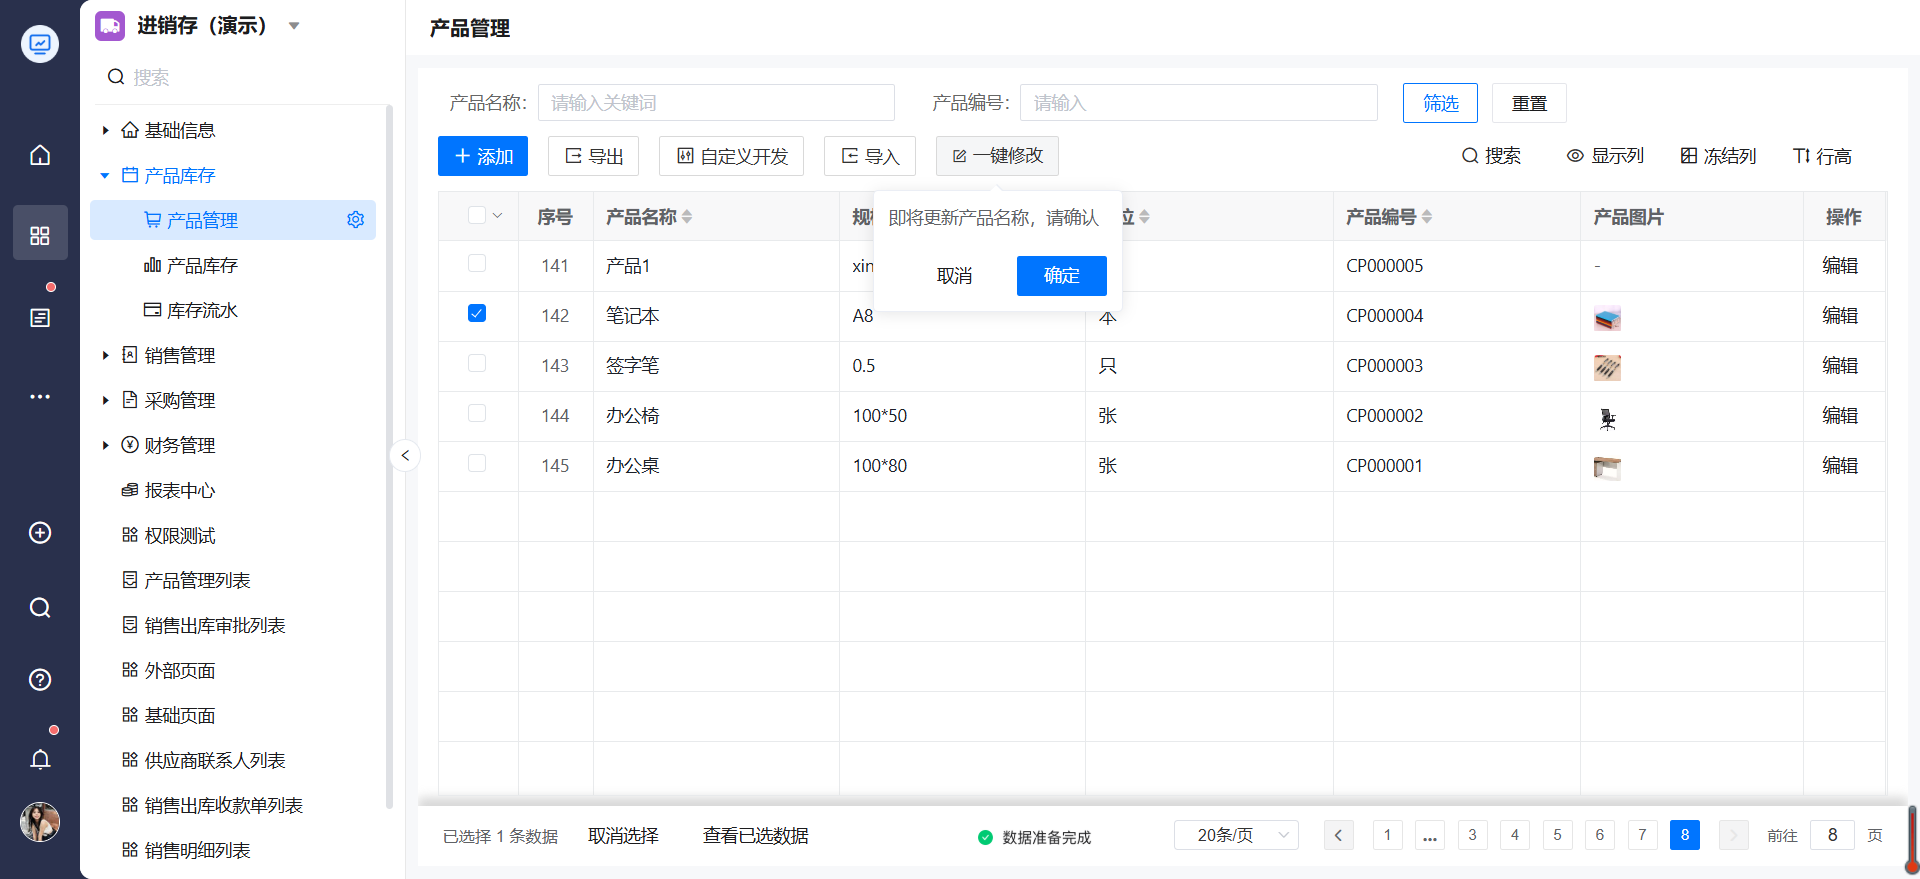
Task: Open the 20条/页 page size dropdown
Action: point(1236,835)
